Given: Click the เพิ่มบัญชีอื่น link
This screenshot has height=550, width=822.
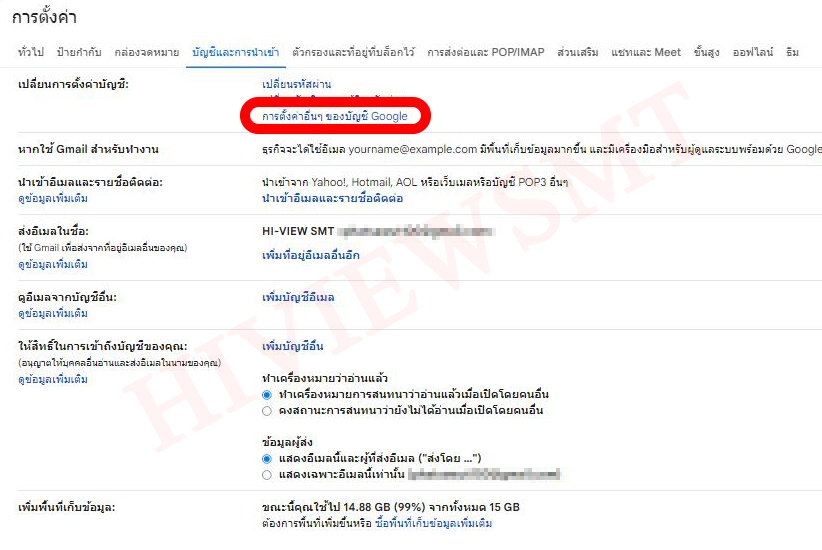Looking at the screenshot, I should (x=292, y=346).
